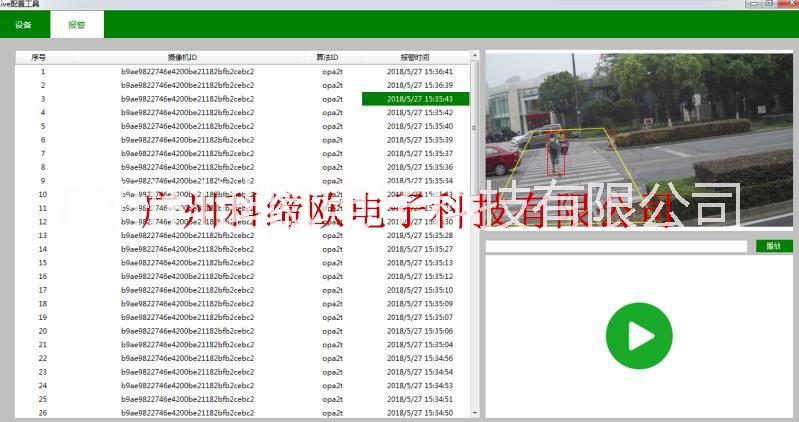The height and width of the screenshot is (422, 799).
Task: Select alarm time 2018/5/27 15:35:09
Action: pos(419,304)
